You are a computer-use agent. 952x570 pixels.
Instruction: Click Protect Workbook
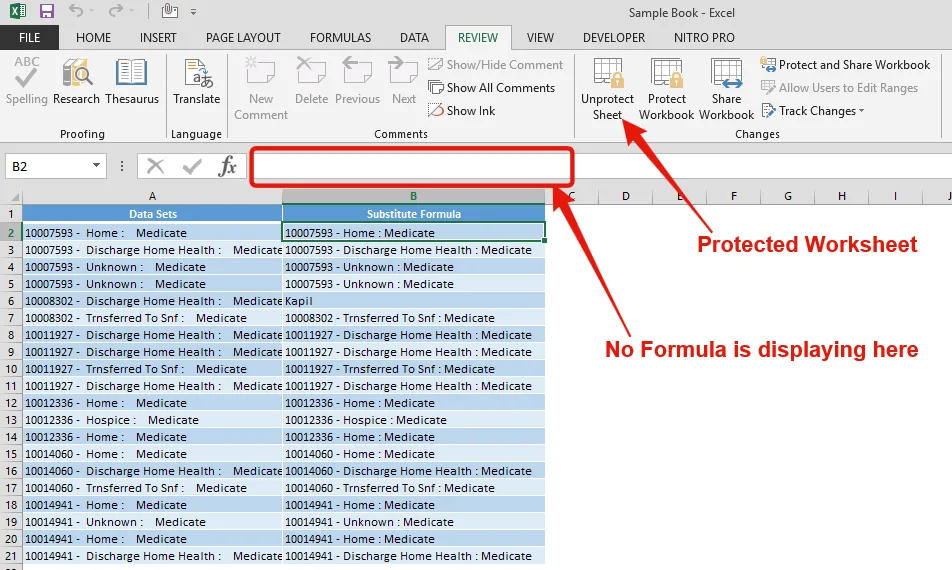pyautogui.click(x=666, y=89)
